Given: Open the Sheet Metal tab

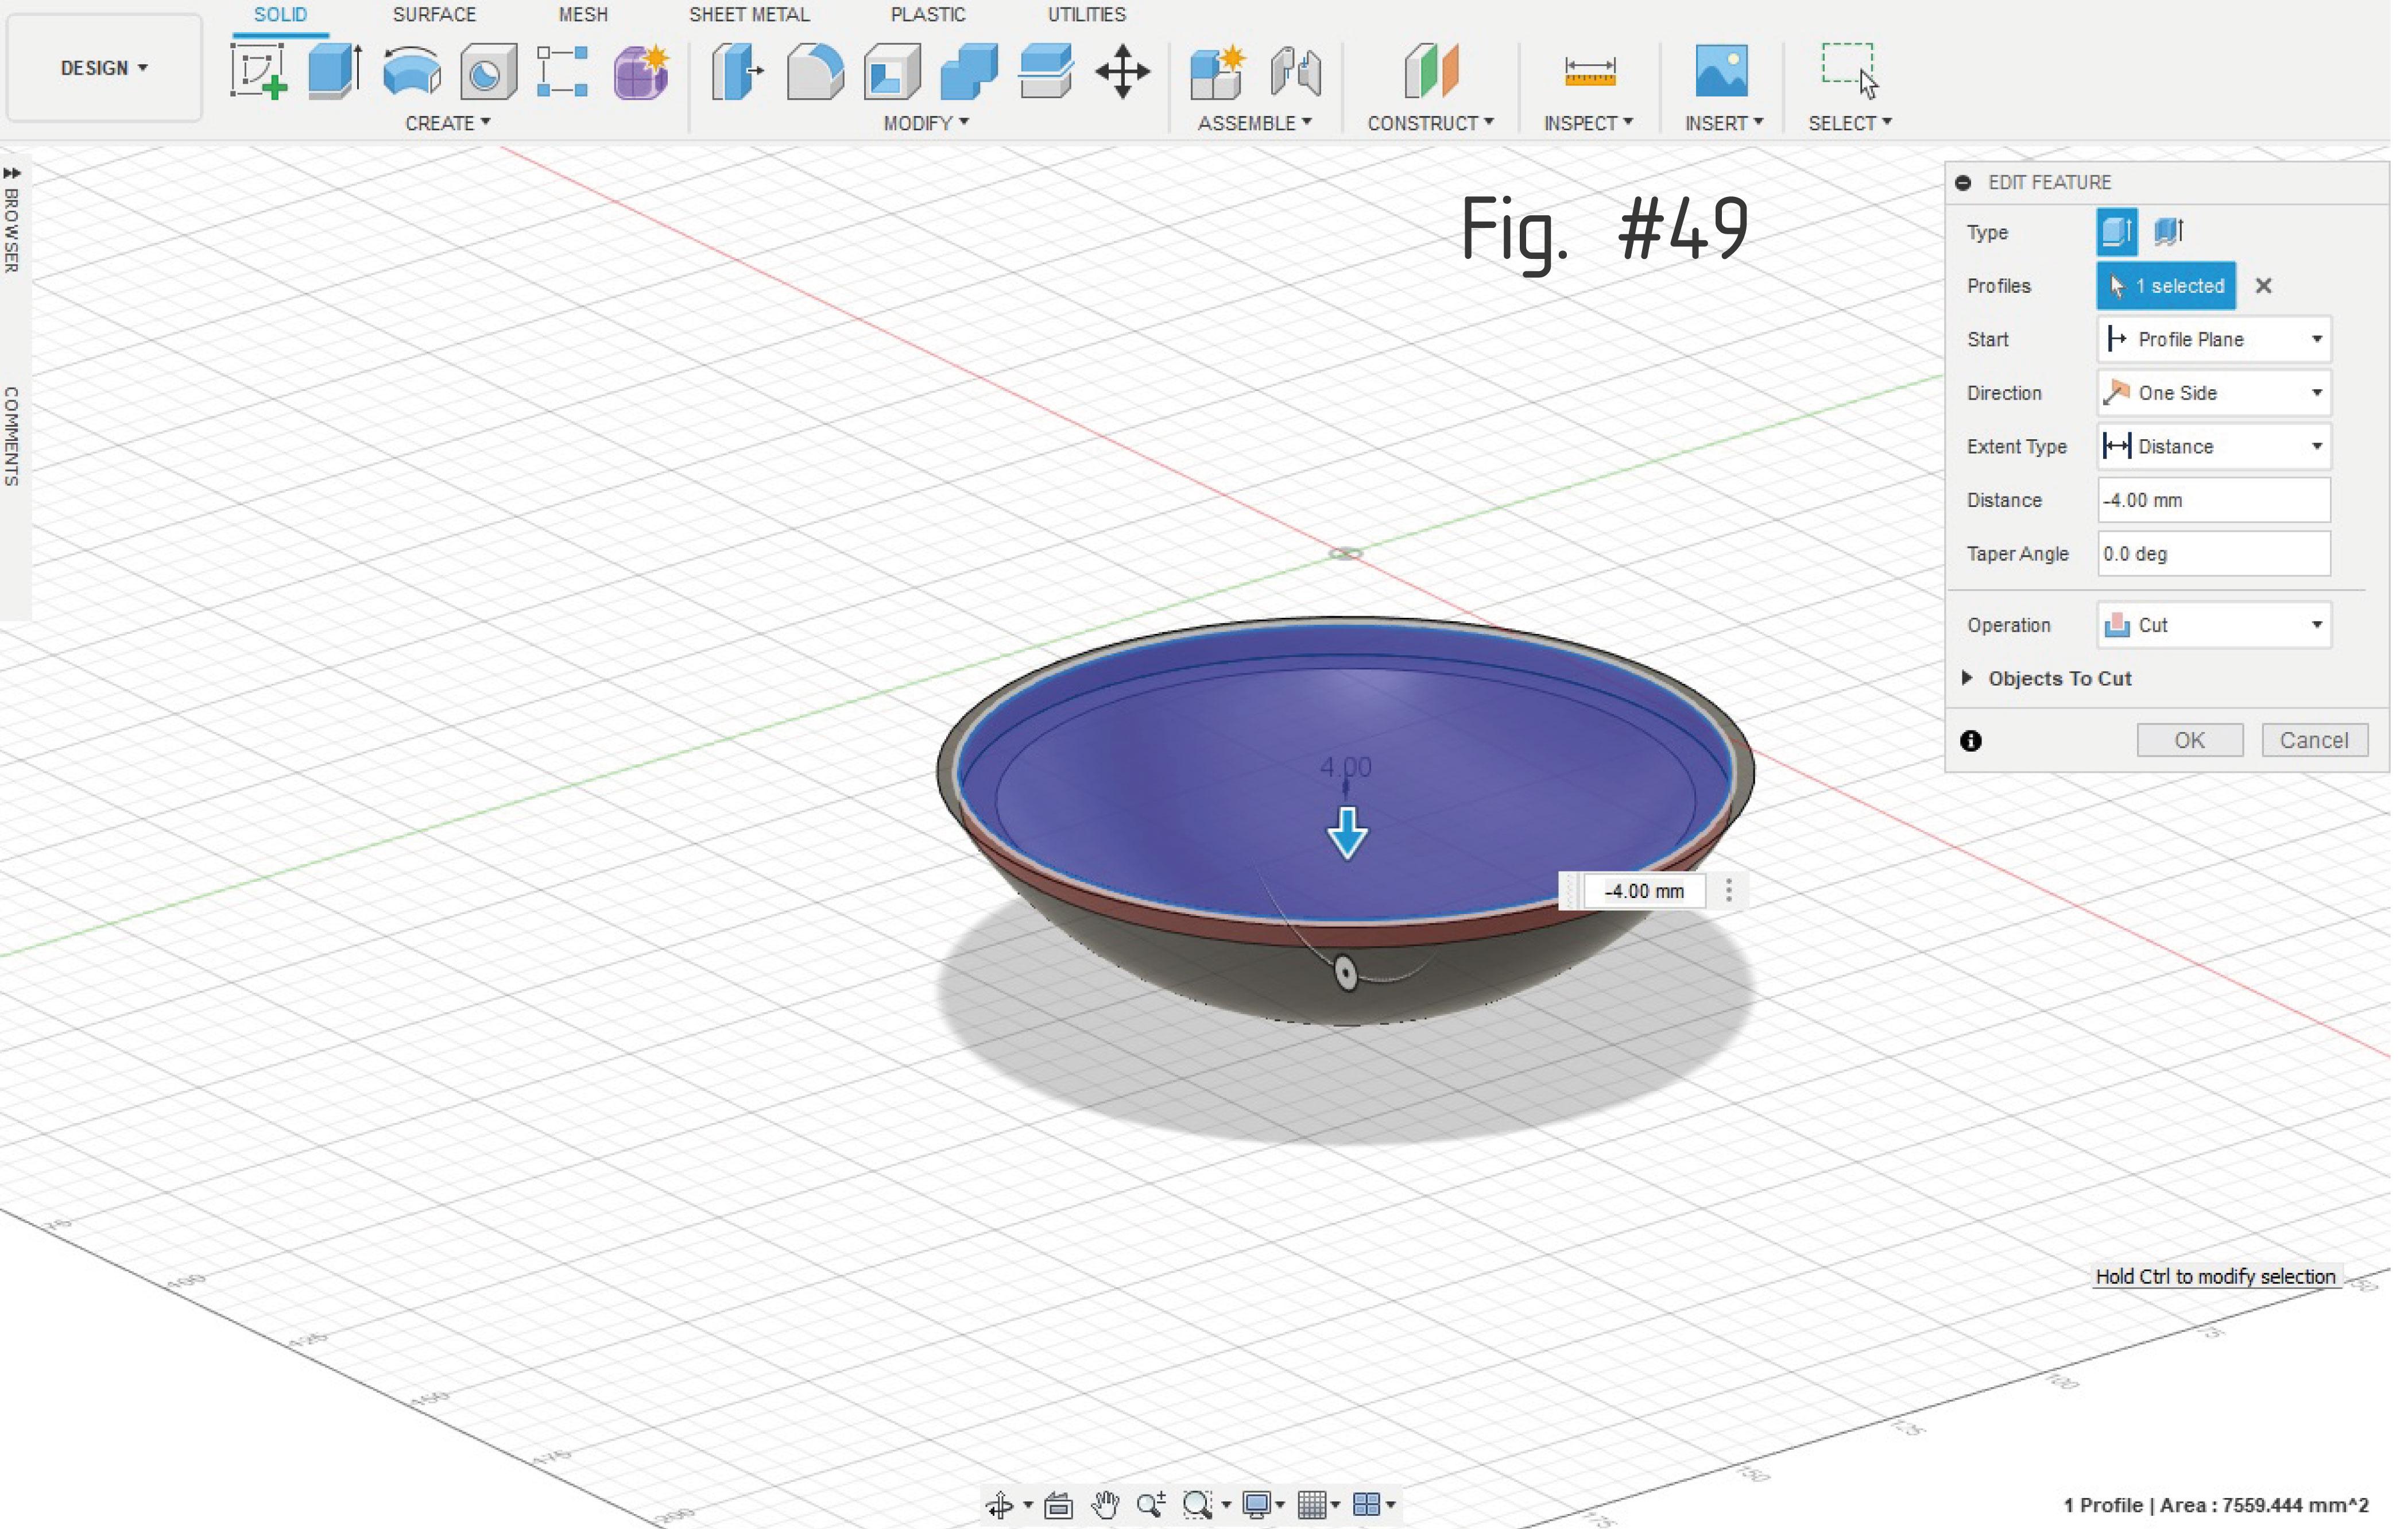Looking at the screenshot, I should 749,15.
